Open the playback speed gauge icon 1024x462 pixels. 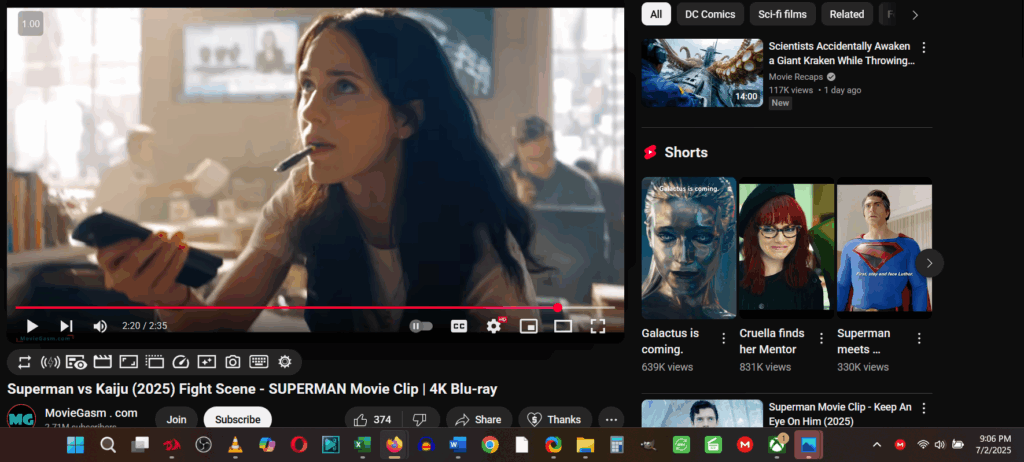click(x=180, y=362)
